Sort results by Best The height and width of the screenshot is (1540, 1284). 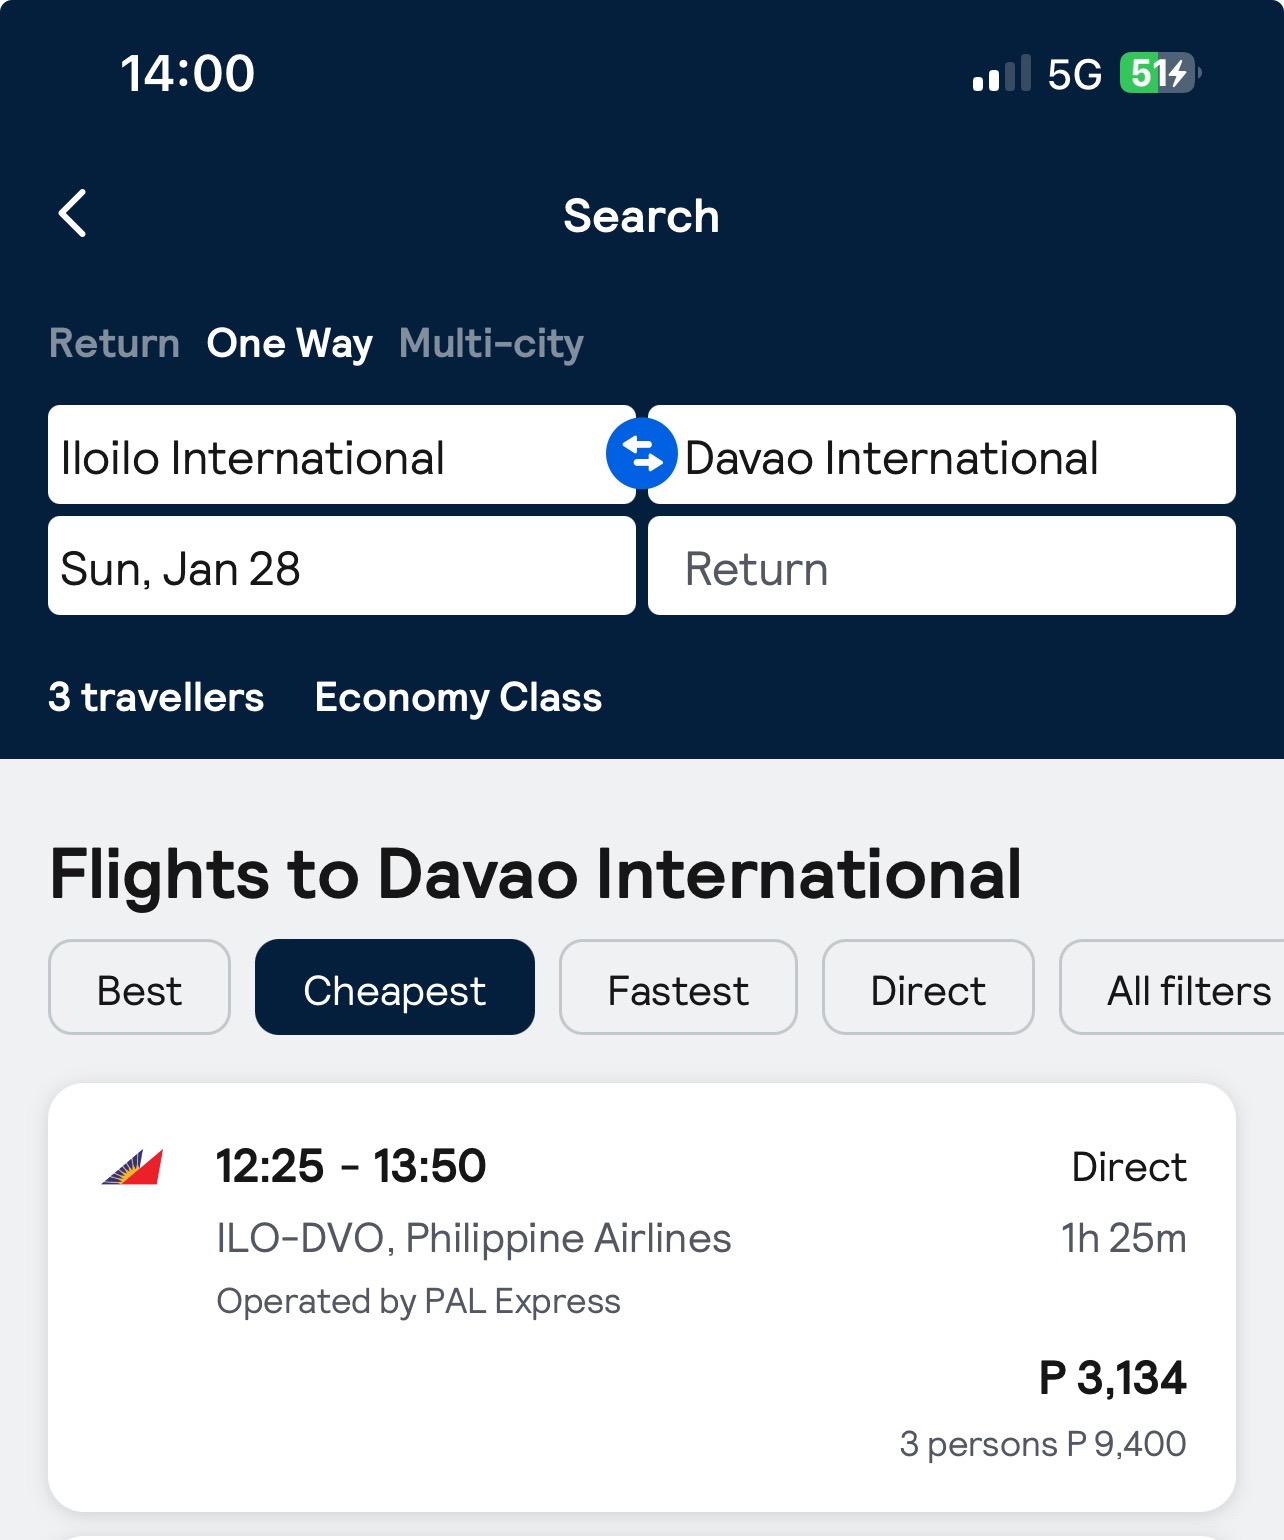pos(139,987)
